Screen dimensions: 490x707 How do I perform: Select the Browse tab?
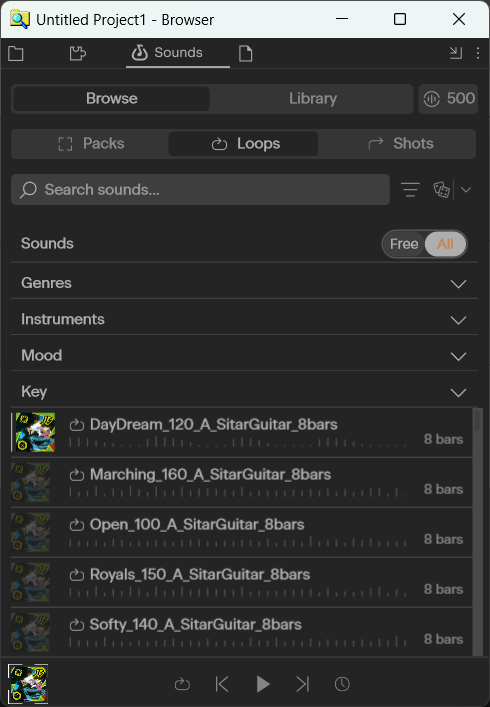(112, 99)
